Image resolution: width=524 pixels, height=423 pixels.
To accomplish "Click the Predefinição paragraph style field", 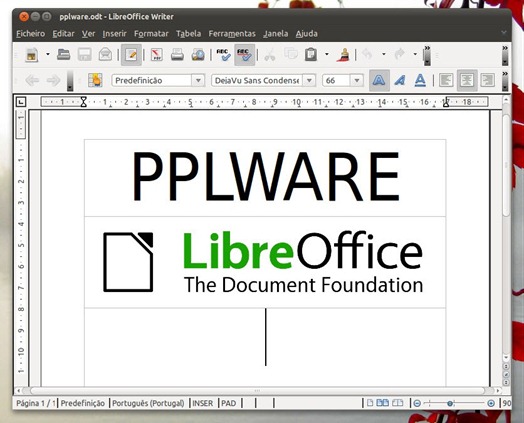I will pyautogui.click(x=151, y=81).
